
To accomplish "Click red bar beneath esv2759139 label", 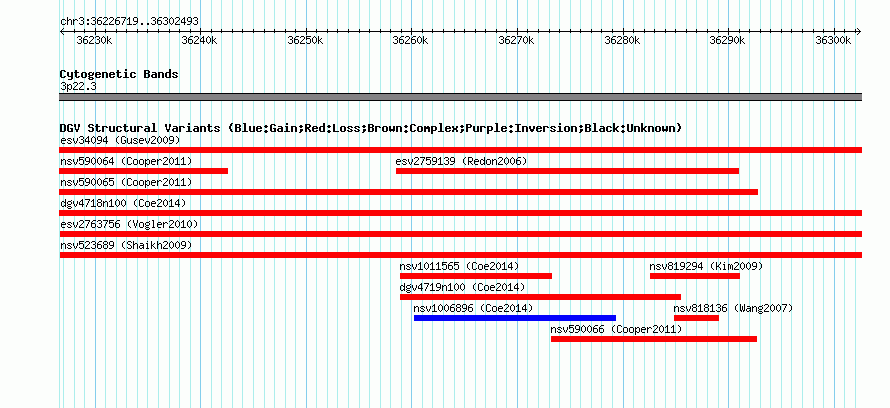I will [568, 171].
